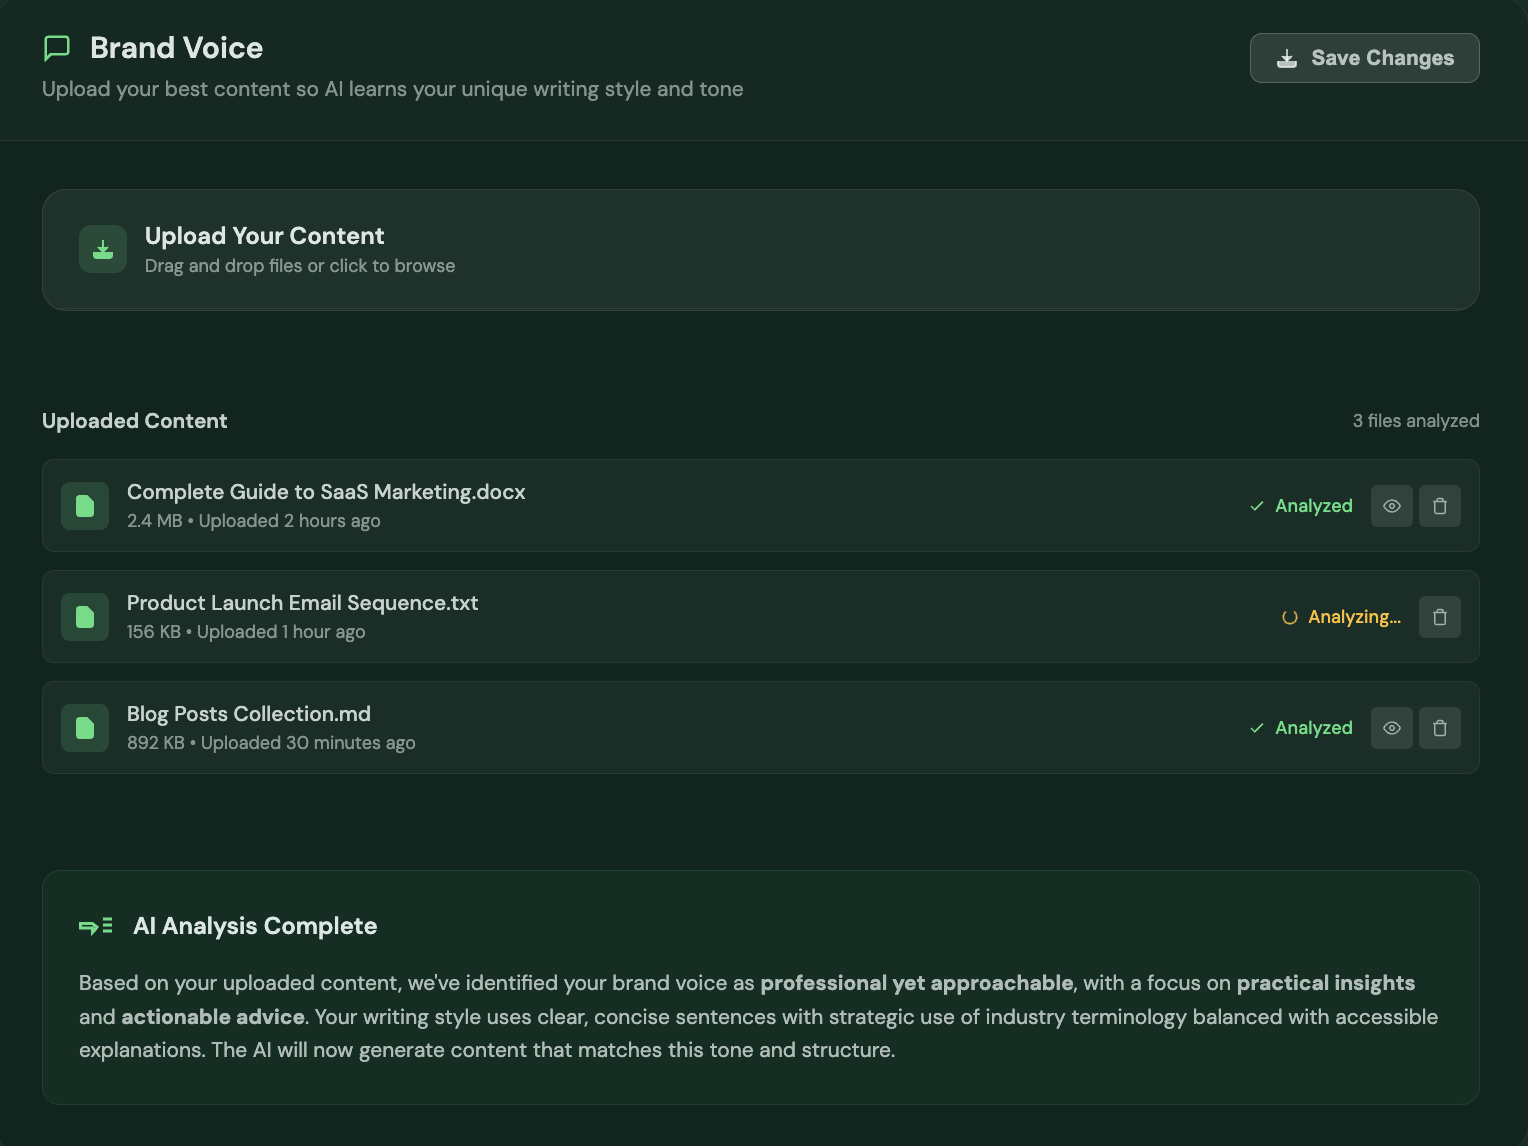Viewport: 1528px width, 1146px height.
Task: Click the Uploaded Content section heading
Action: pos(135,421)
